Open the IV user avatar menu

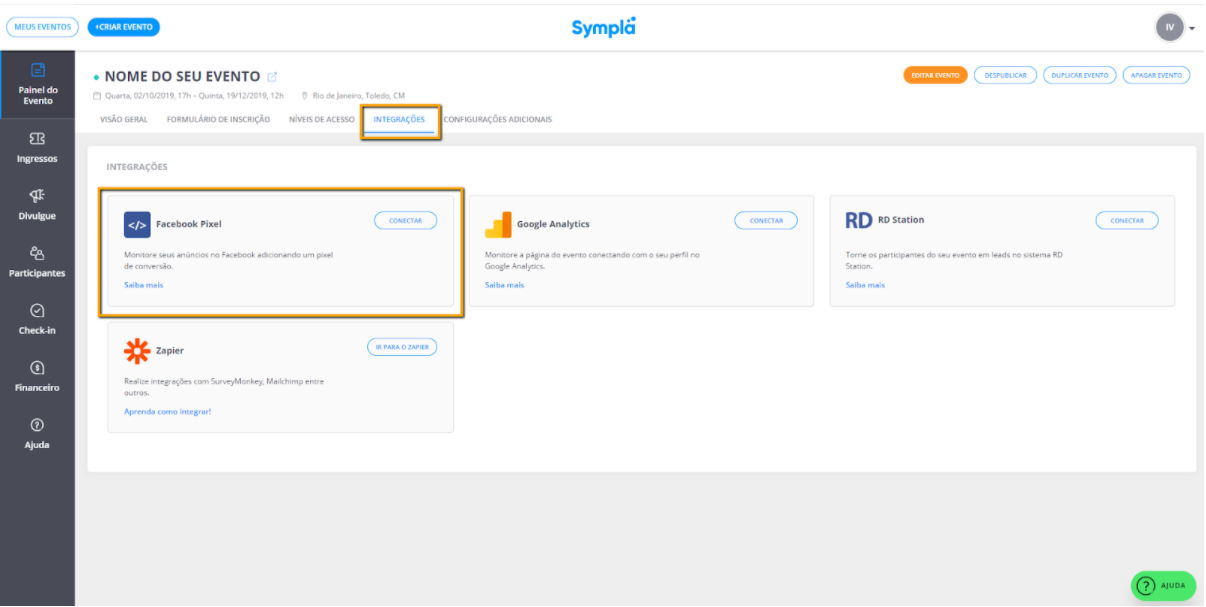[x=1169, y=27]
